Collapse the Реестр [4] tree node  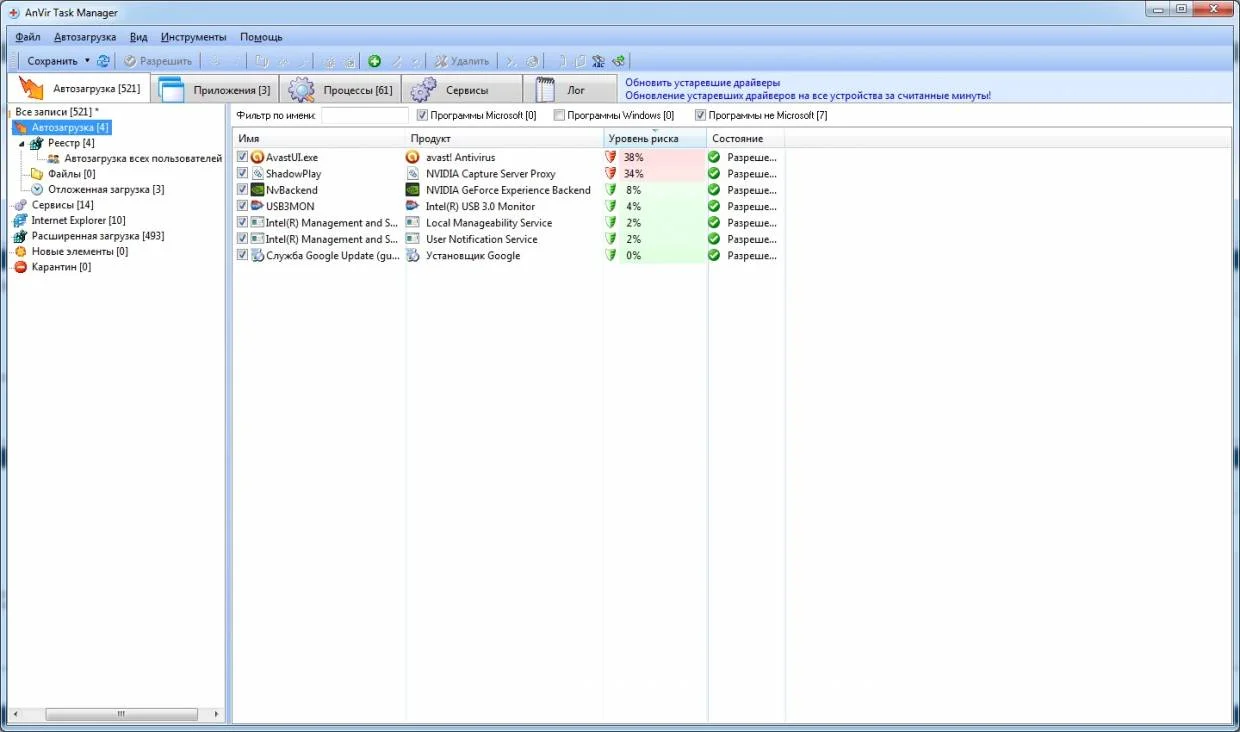point(22,143)
